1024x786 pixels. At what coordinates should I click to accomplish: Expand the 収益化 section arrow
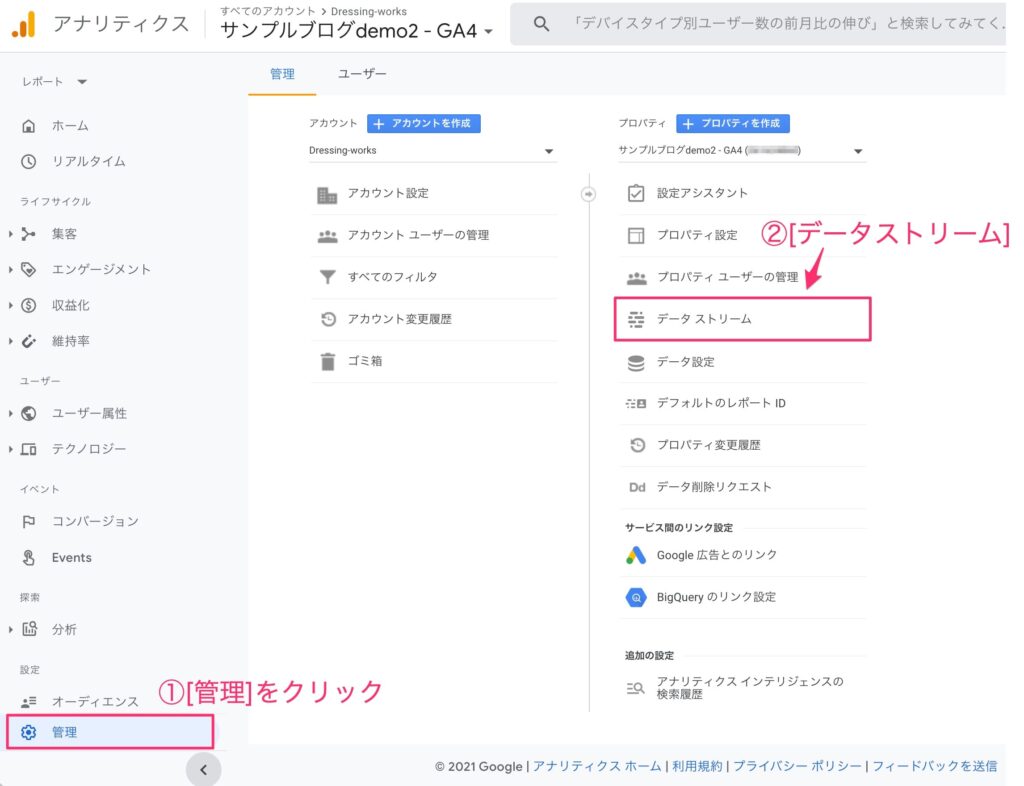(x=10, y=305)
